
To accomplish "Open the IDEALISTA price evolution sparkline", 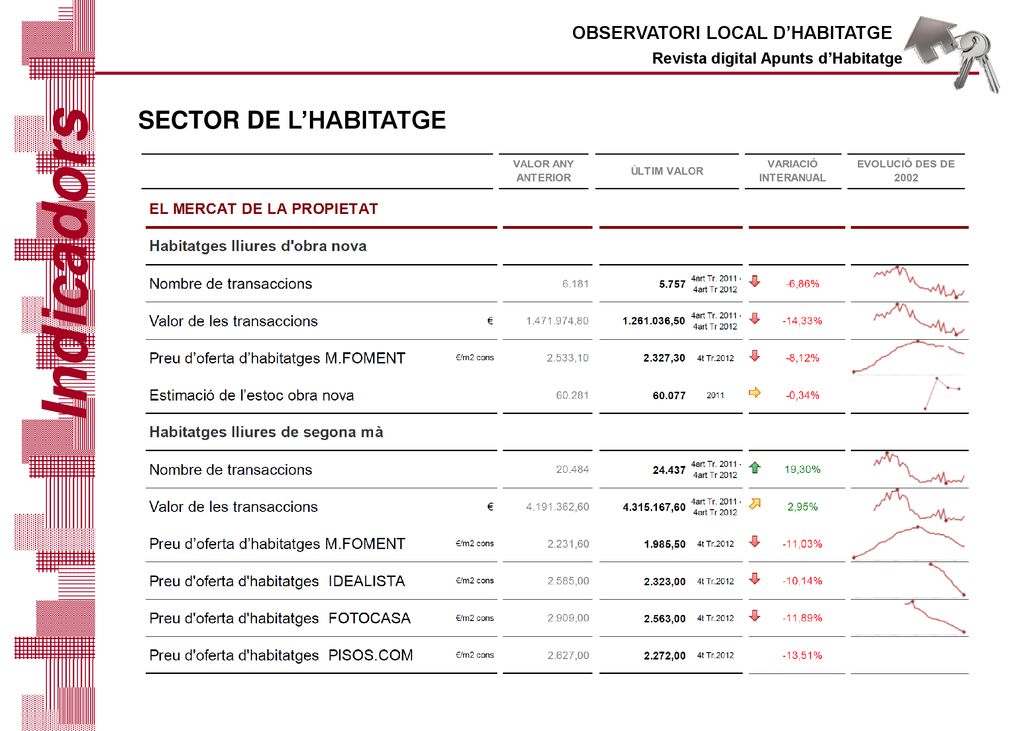I will [x=946, y=580].
